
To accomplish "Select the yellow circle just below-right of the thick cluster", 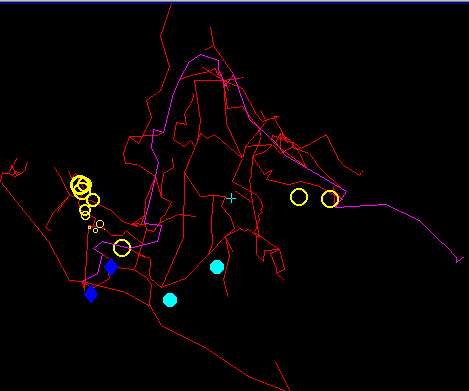I will point(93,200).
